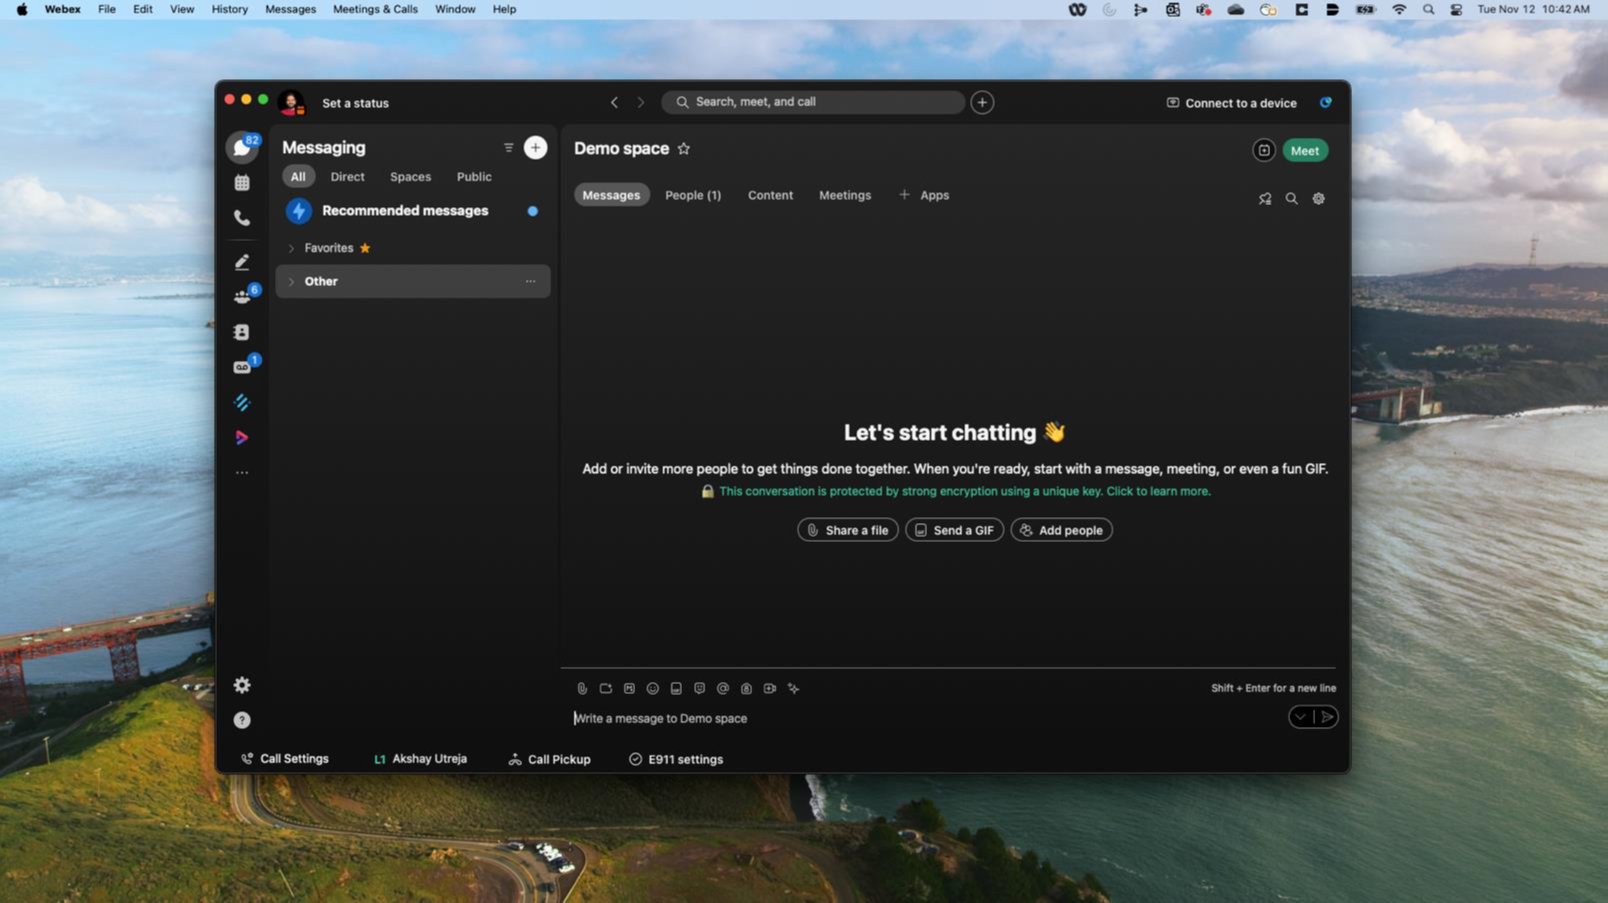Open the Meetings calendar in the sidebar
Image resolution: width=1608 pixels, height=903 pixels.
point(242,183)
